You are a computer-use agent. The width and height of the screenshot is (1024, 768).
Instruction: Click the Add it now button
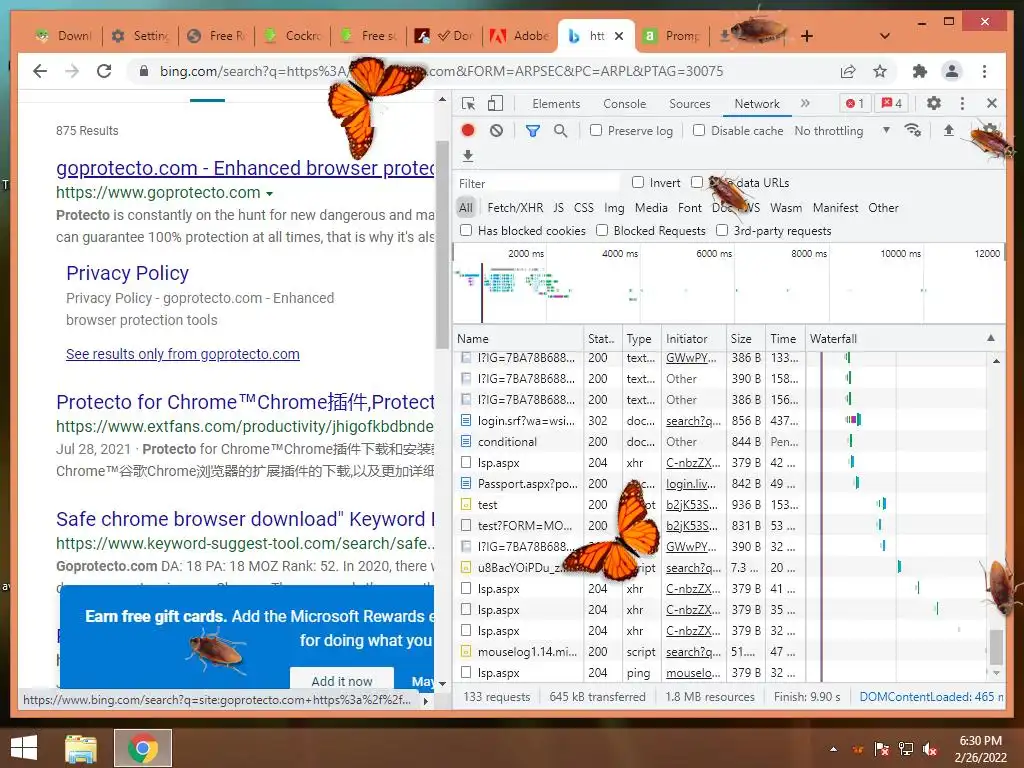342,680
